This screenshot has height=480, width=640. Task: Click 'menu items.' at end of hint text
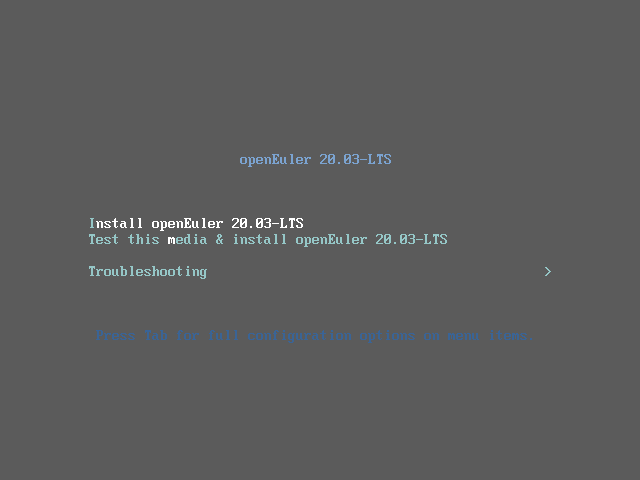491,336
